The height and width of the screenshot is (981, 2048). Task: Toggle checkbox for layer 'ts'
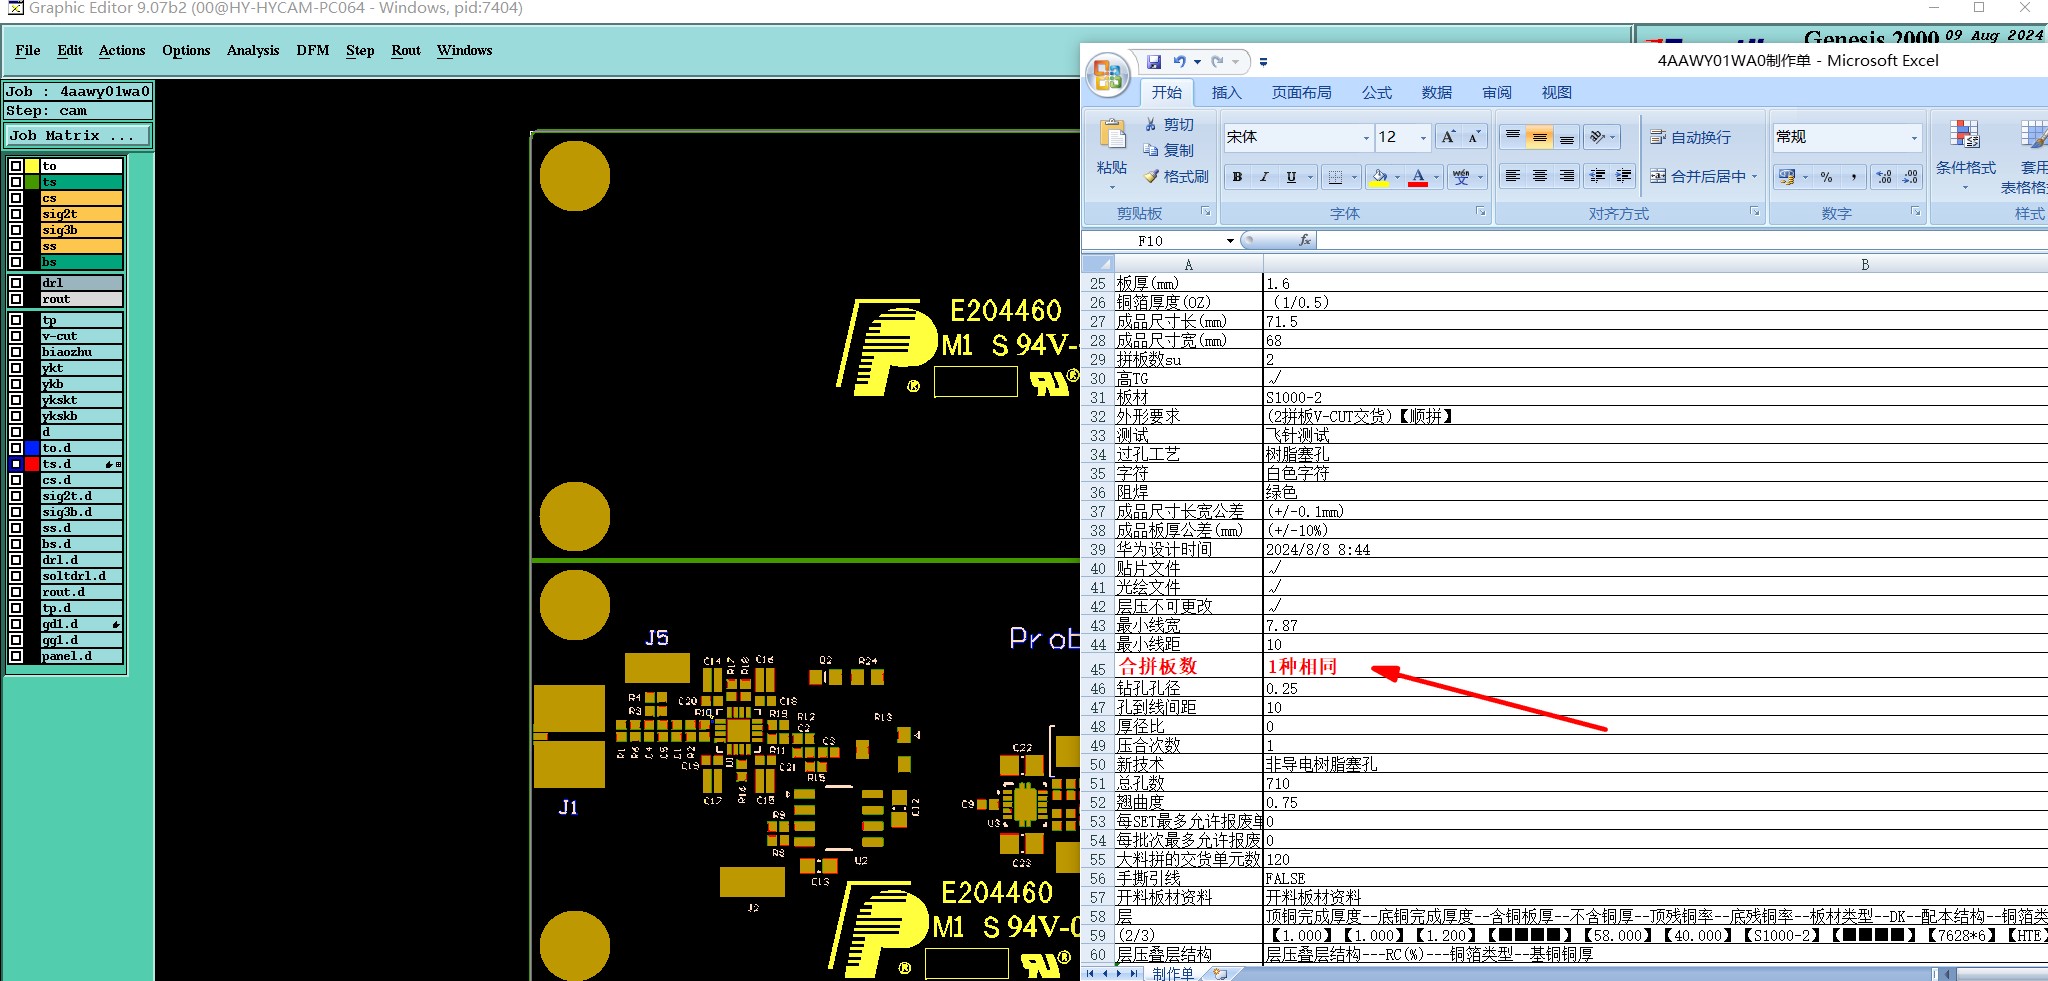16,182
